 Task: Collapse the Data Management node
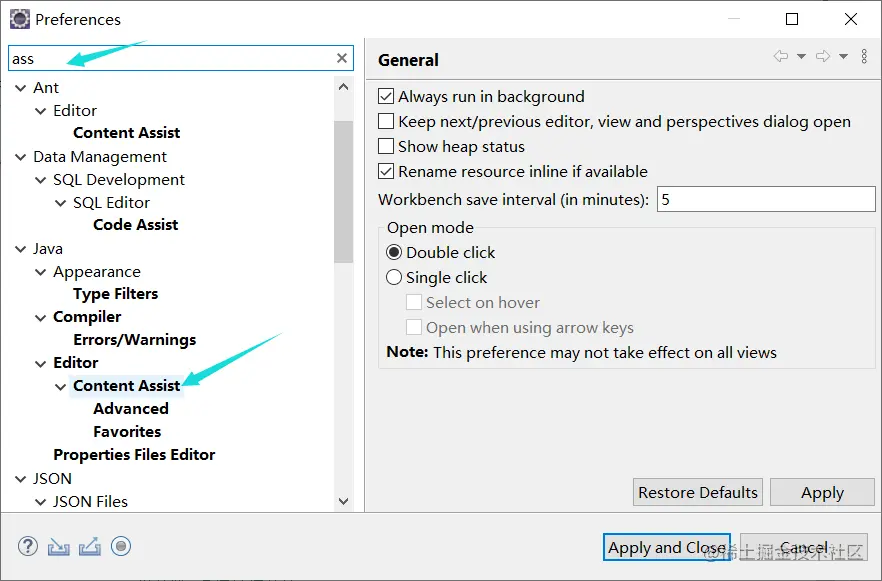(x=20, y=157)
